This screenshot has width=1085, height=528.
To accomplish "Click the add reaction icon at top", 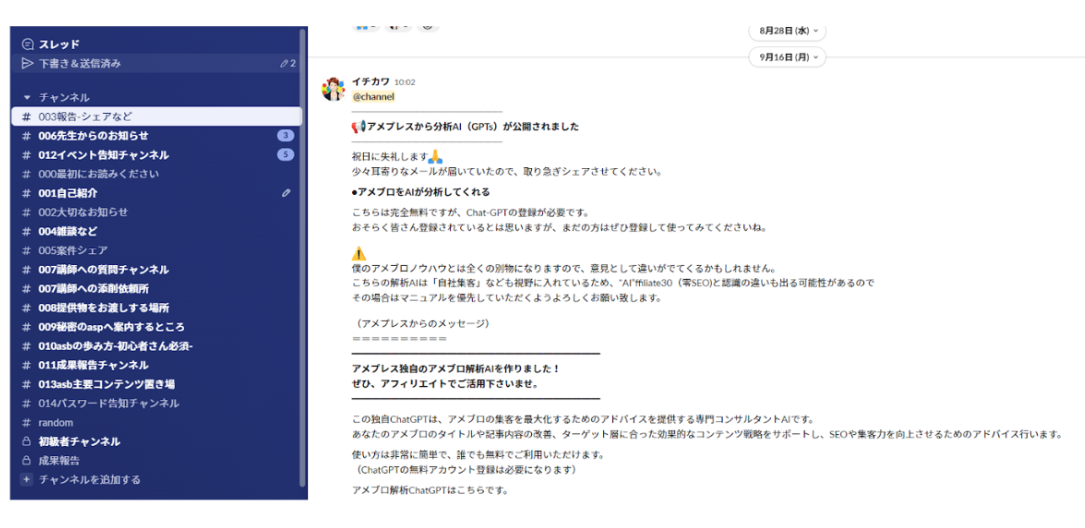I will click(428, 26).
